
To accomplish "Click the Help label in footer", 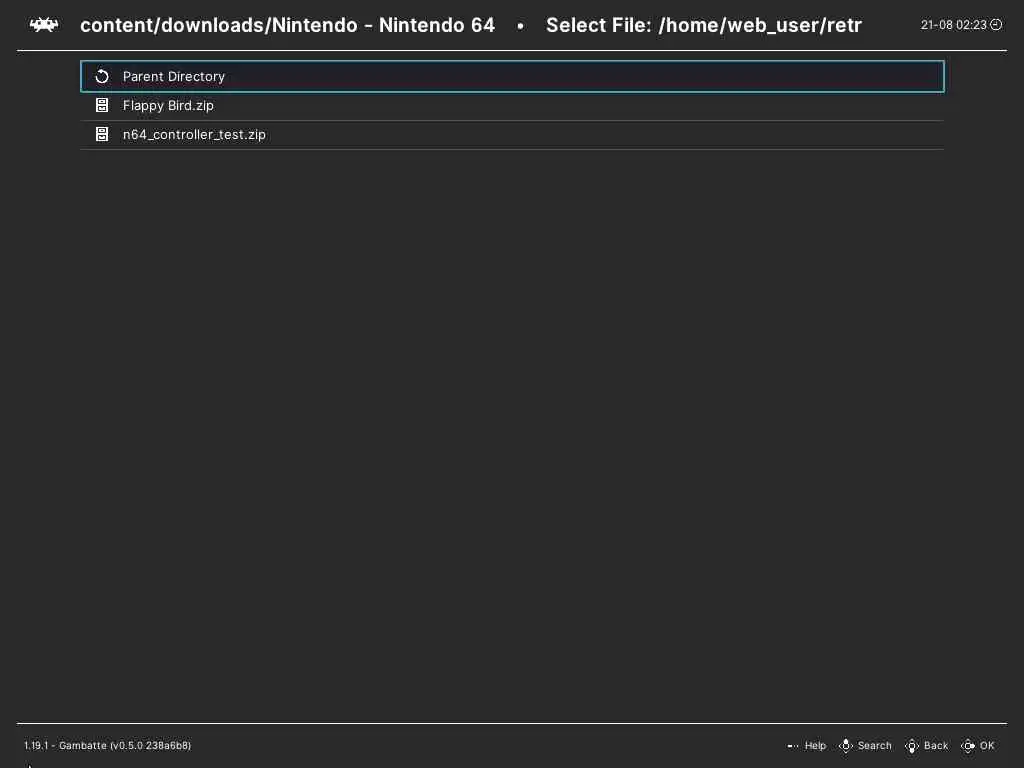I will [x=815, y=745].
